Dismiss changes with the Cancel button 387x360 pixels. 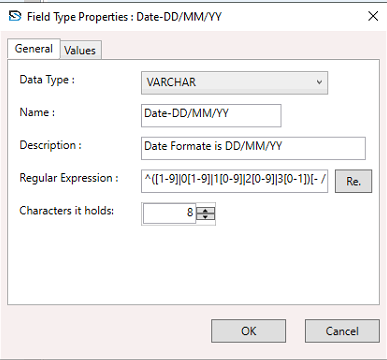[x=342, y=331]
